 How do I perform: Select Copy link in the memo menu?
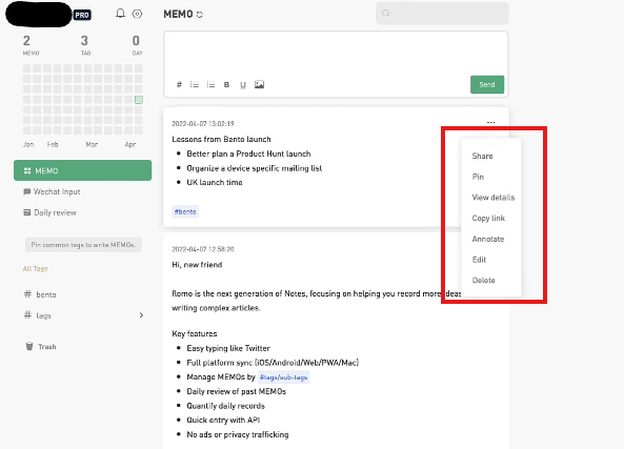[488, 218]
